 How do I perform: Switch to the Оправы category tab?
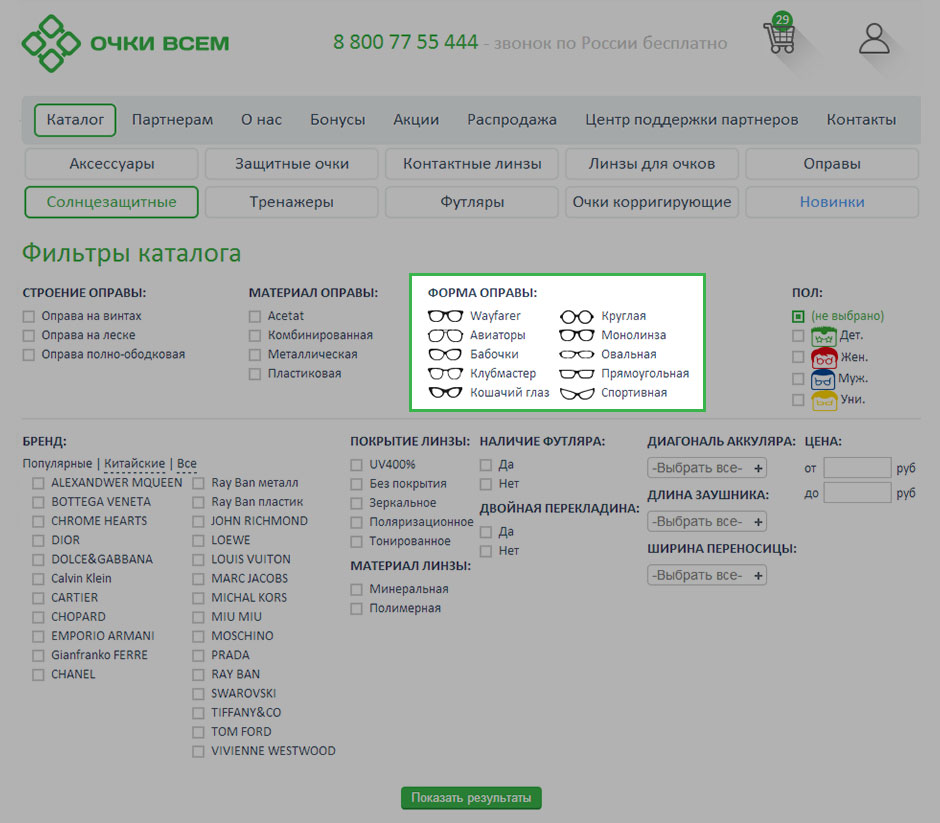tap(831, 164)
